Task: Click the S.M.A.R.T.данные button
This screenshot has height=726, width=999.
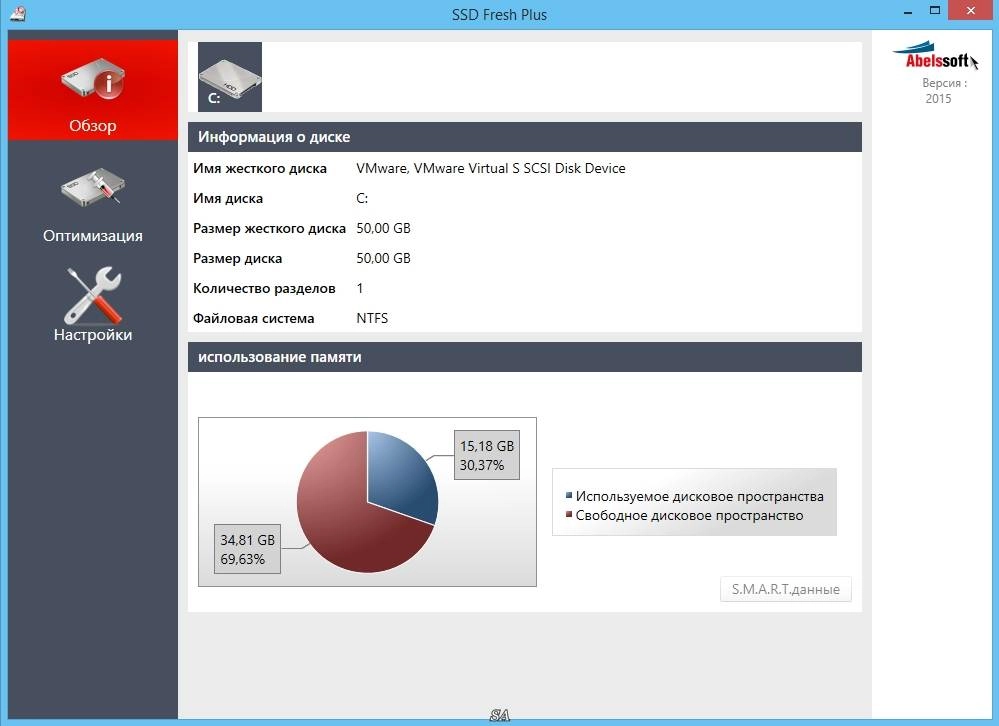Action: [786, 589]
